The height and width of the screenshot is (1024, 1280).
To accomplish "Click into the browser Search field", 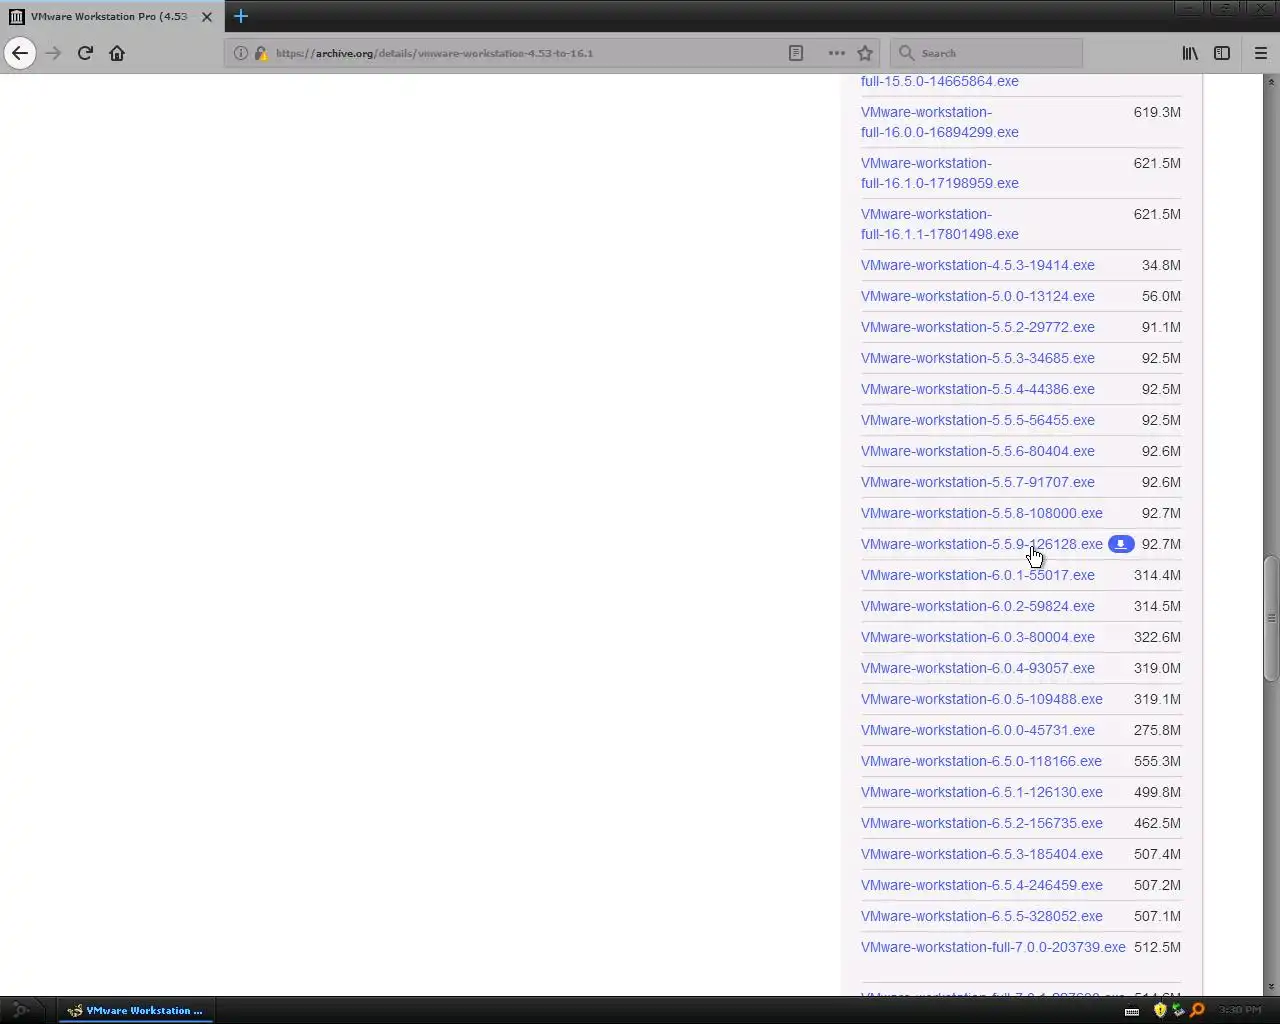I will pyautogui.click(x=986, y=53).
